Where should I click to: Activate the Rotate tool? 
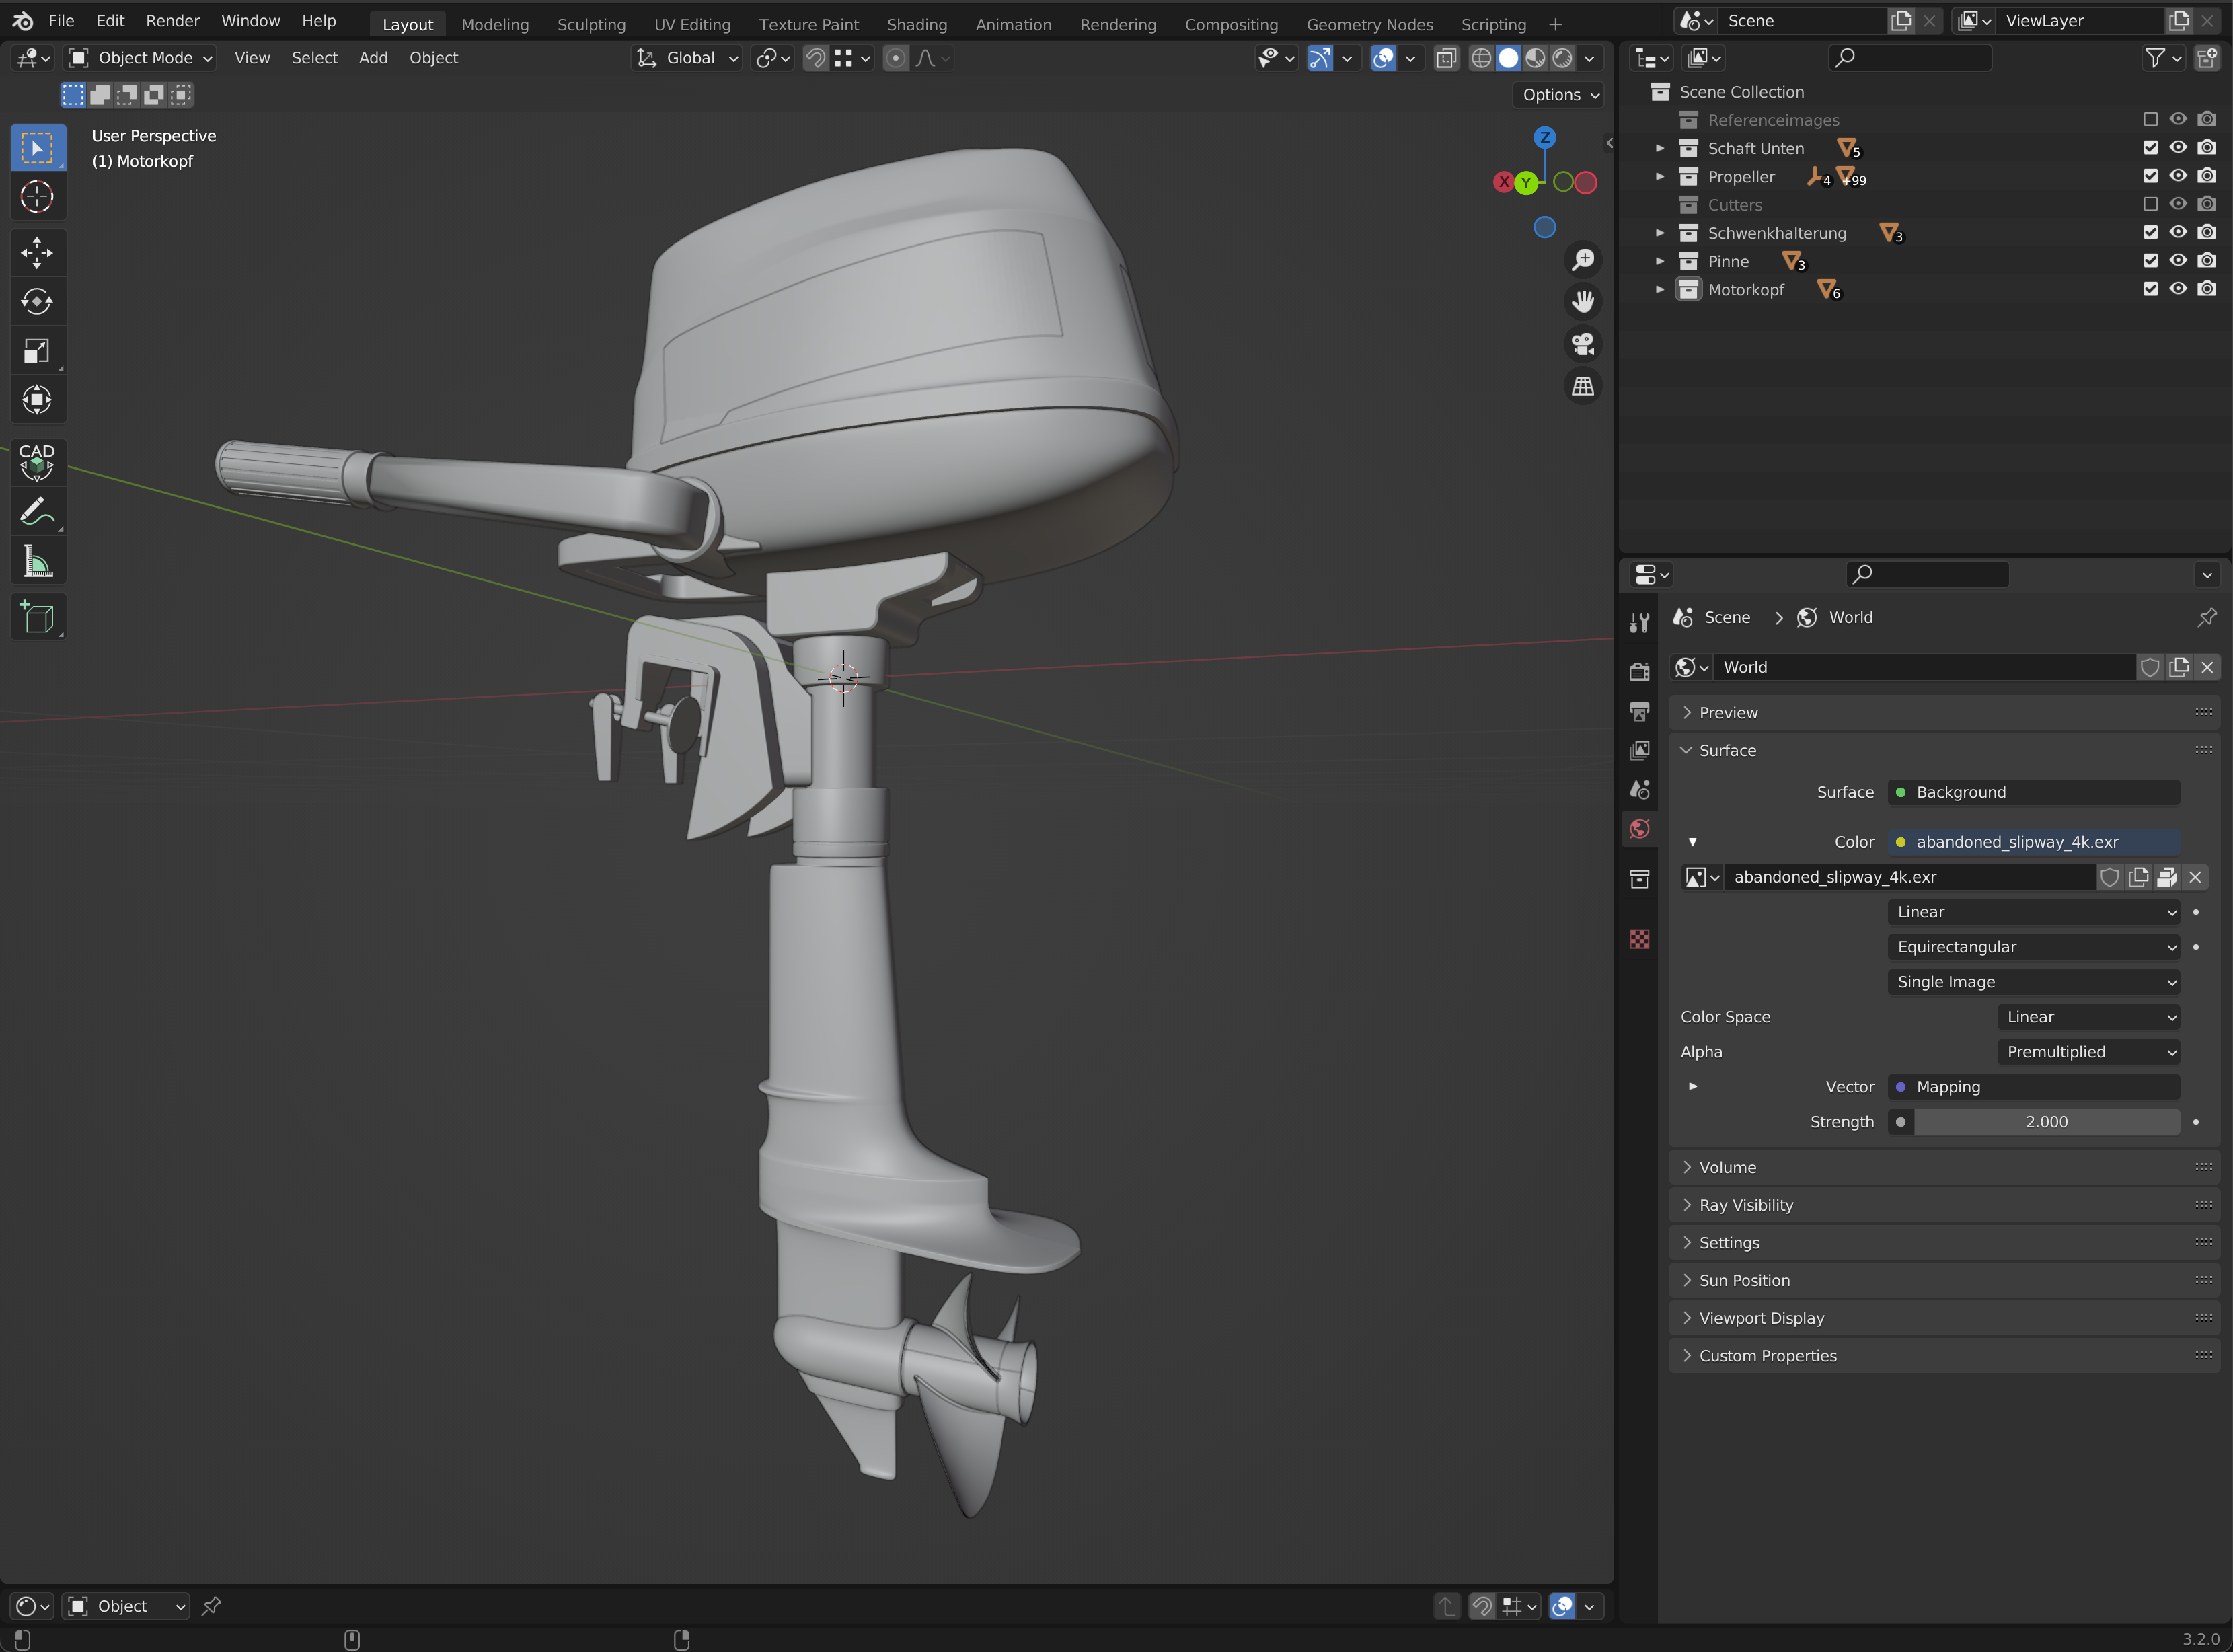(x=37, y=302)
